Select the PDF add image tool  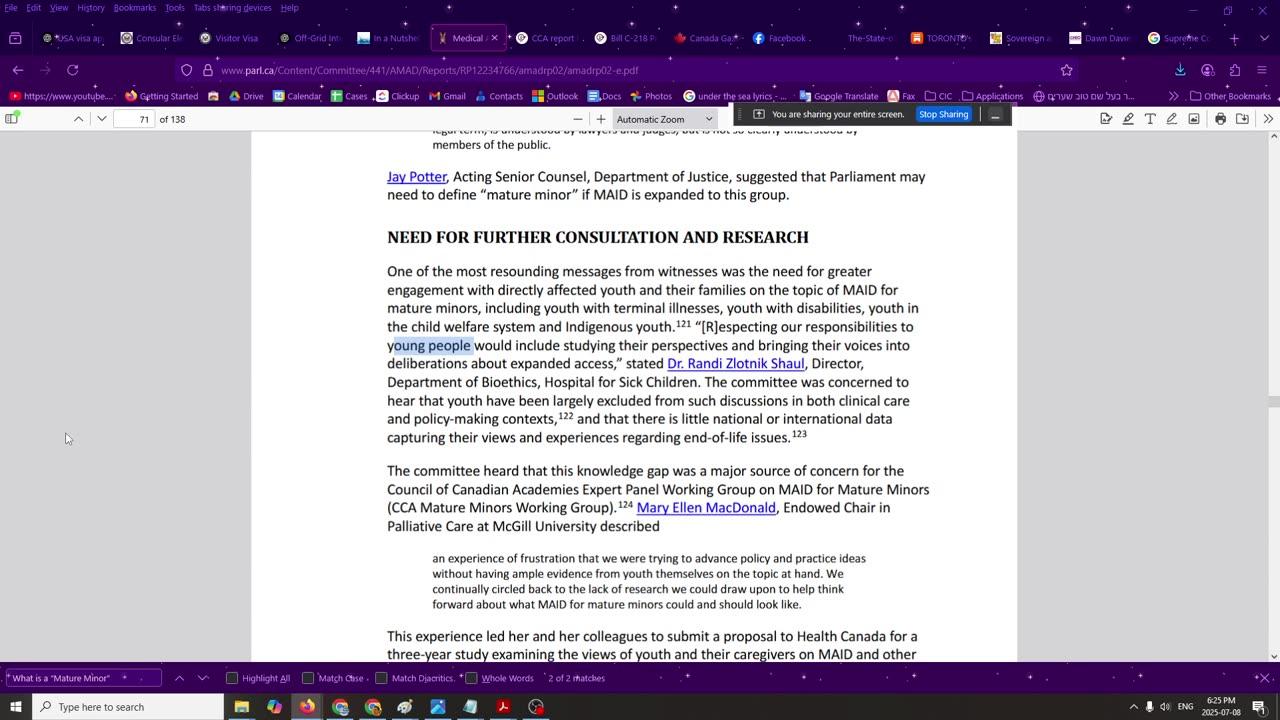coord(1194,119)
